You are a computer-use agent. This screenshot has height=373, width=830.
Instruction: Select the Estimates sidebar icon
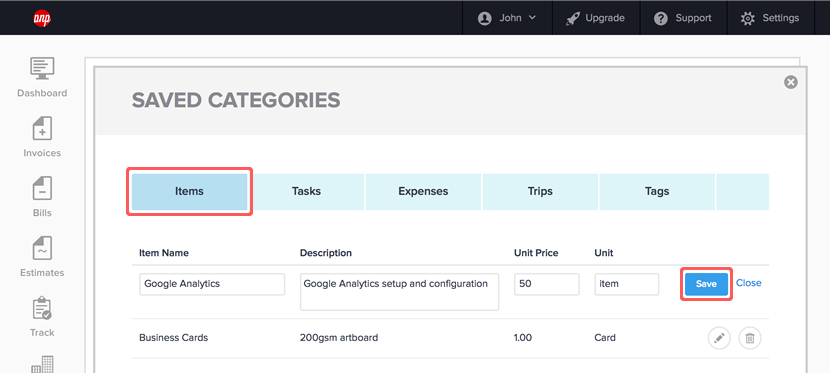point(42,249)
